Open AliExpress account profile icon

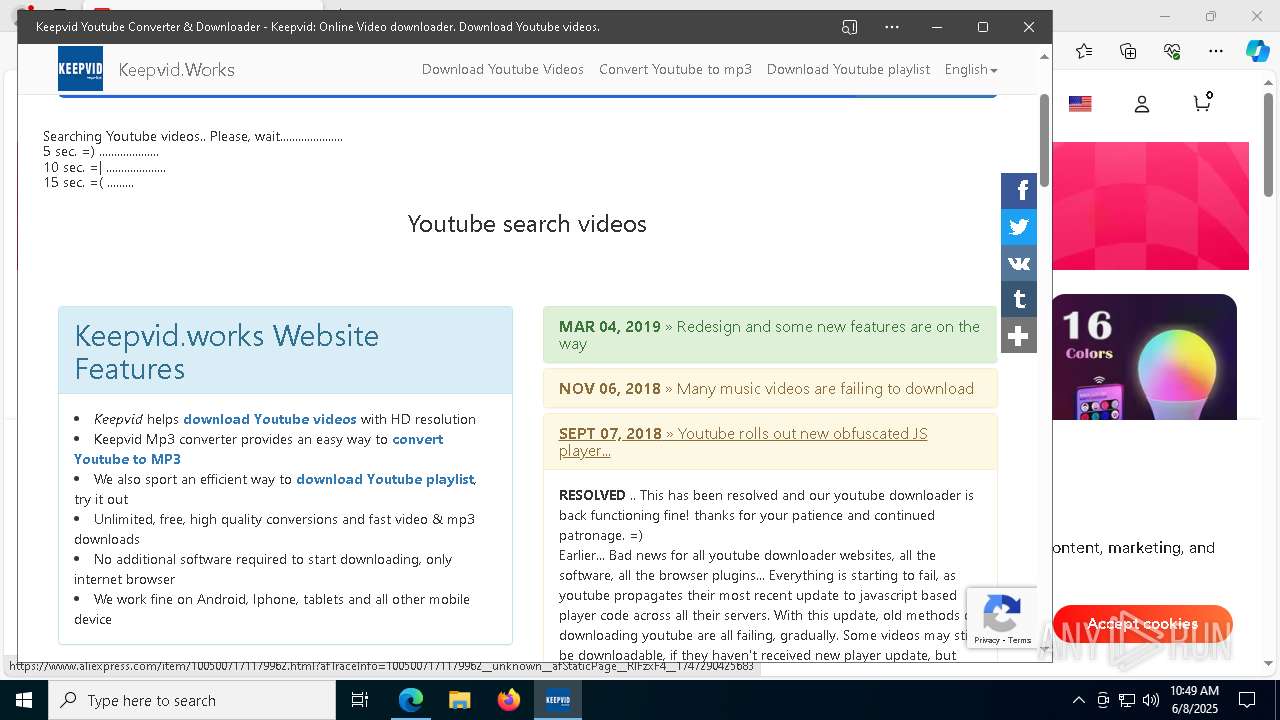coord(1142,104)
